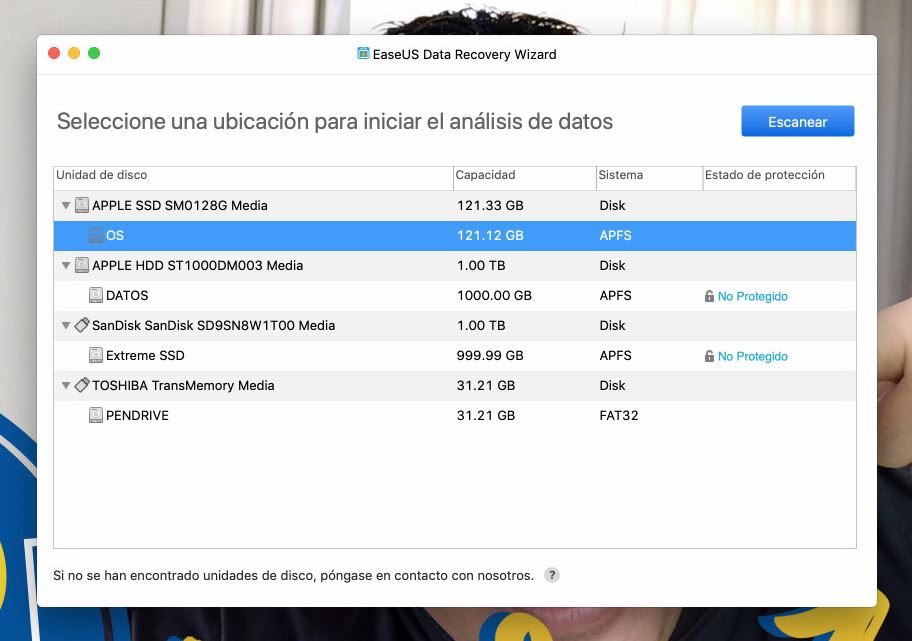Click the lock icon in DATOS row

[709, 296]
